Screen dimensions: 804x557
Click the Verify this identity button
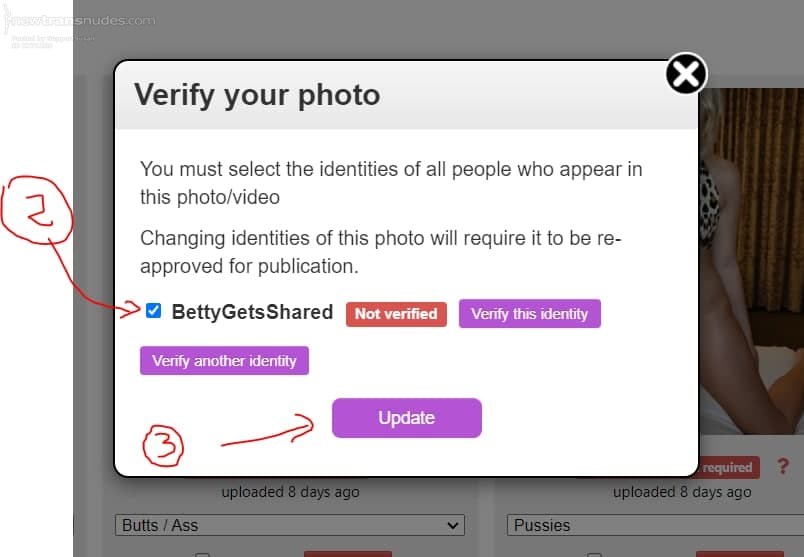point(529,313)
